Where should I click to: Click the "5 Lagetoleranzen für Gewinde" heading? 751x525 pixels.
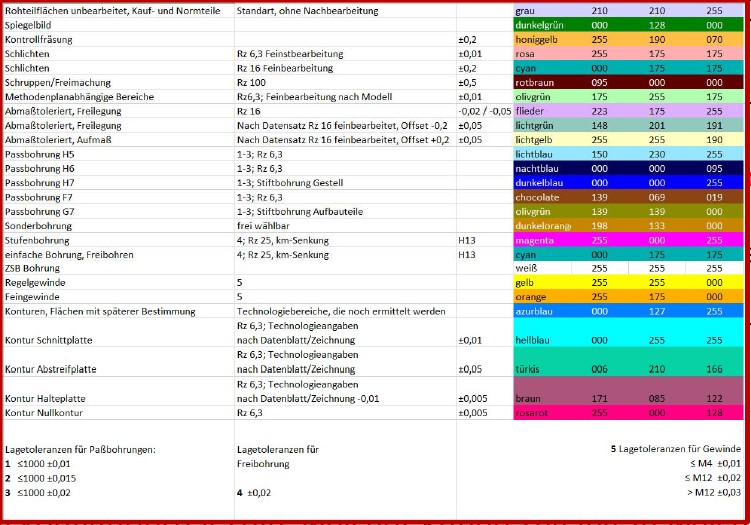pos(676,449)
